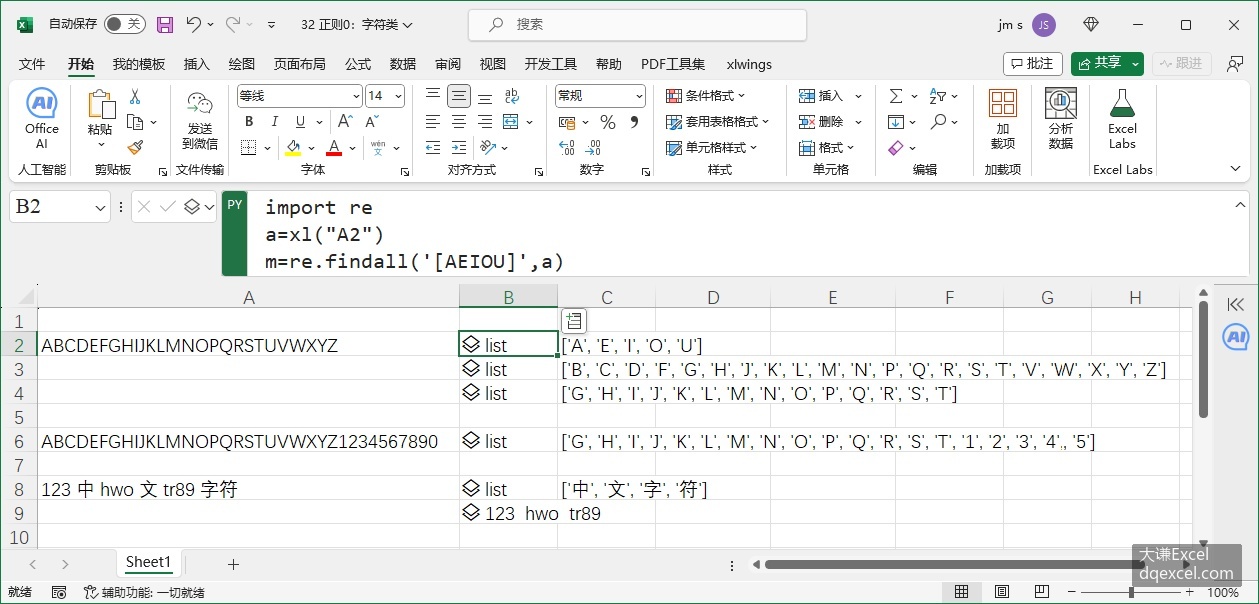This screenshot has height=604, width=1259.
Task: Increase decimal places
Action: 567,148
